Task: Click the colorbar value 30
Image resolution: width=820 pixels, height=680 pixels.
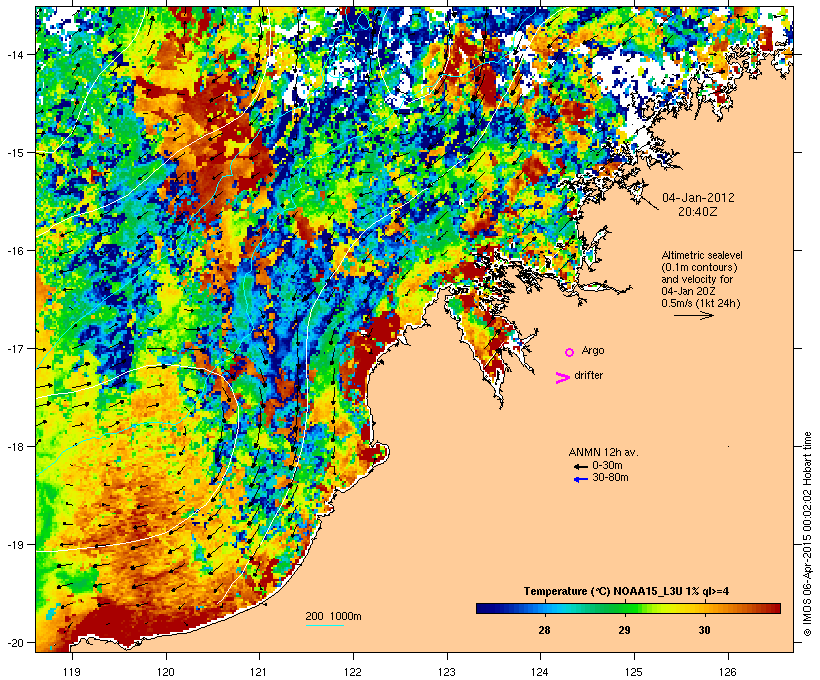Action: point(704,630)
